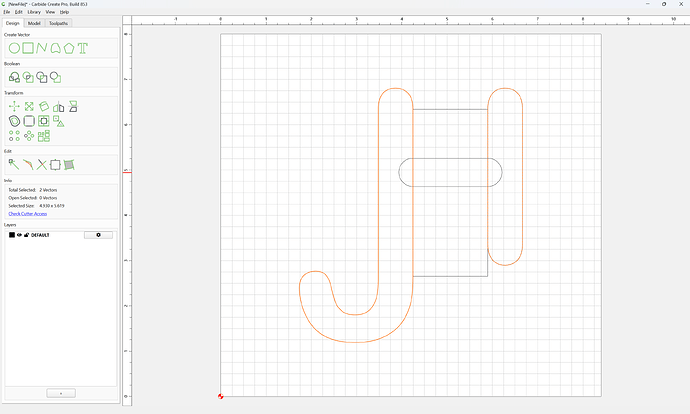Apply Boolean Union to selected vectors
Viewport: 690px width, 414px height.
[14, 77]
